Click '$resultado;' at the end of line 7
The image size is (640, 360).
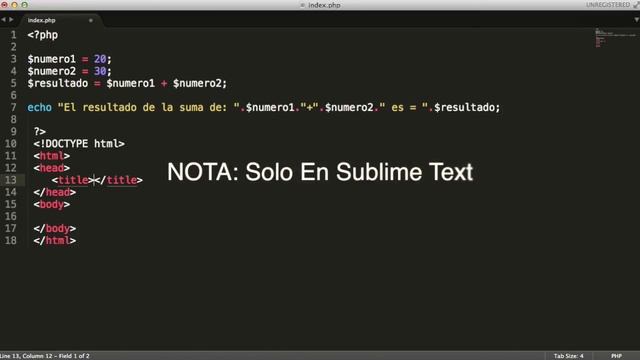(x=467, y=107)
